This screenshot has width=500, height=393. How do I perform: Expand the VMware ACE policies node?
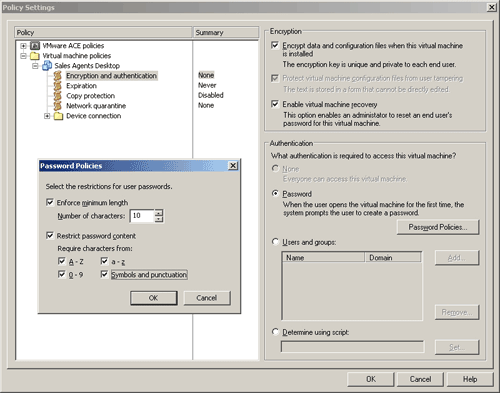[x=23, y=46]
